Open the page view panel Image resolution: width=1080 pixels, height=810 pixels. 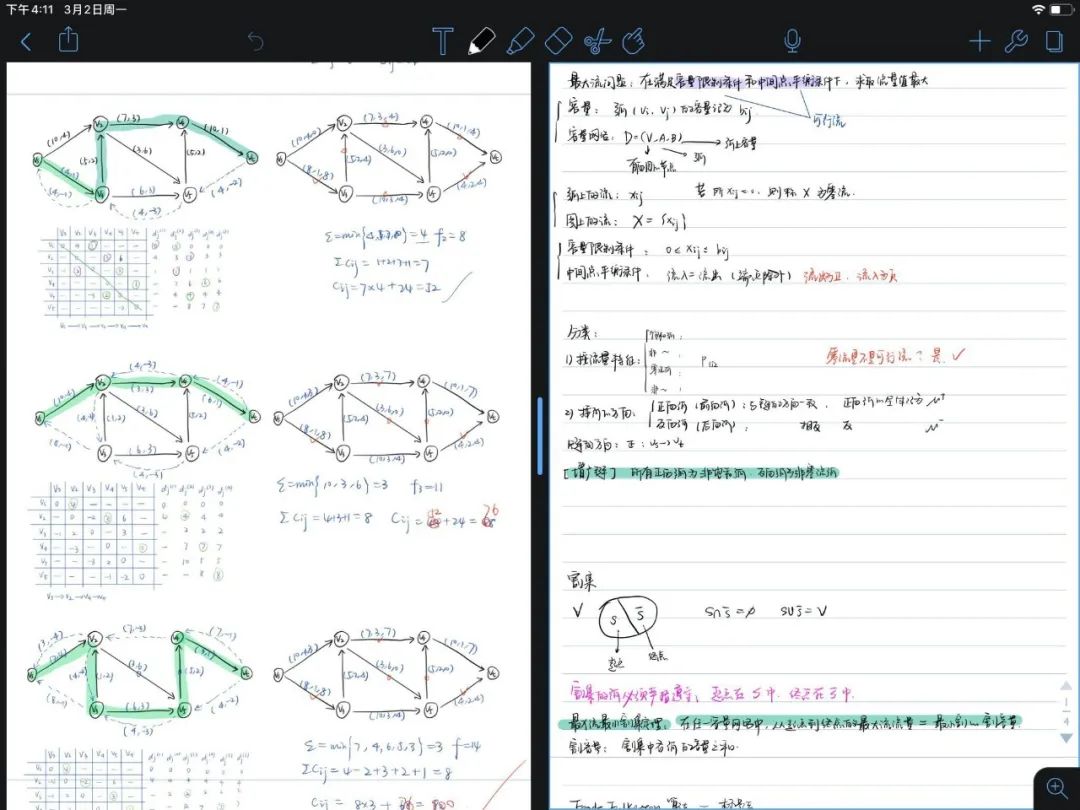pyautogui.click(x=1053, y=41)
